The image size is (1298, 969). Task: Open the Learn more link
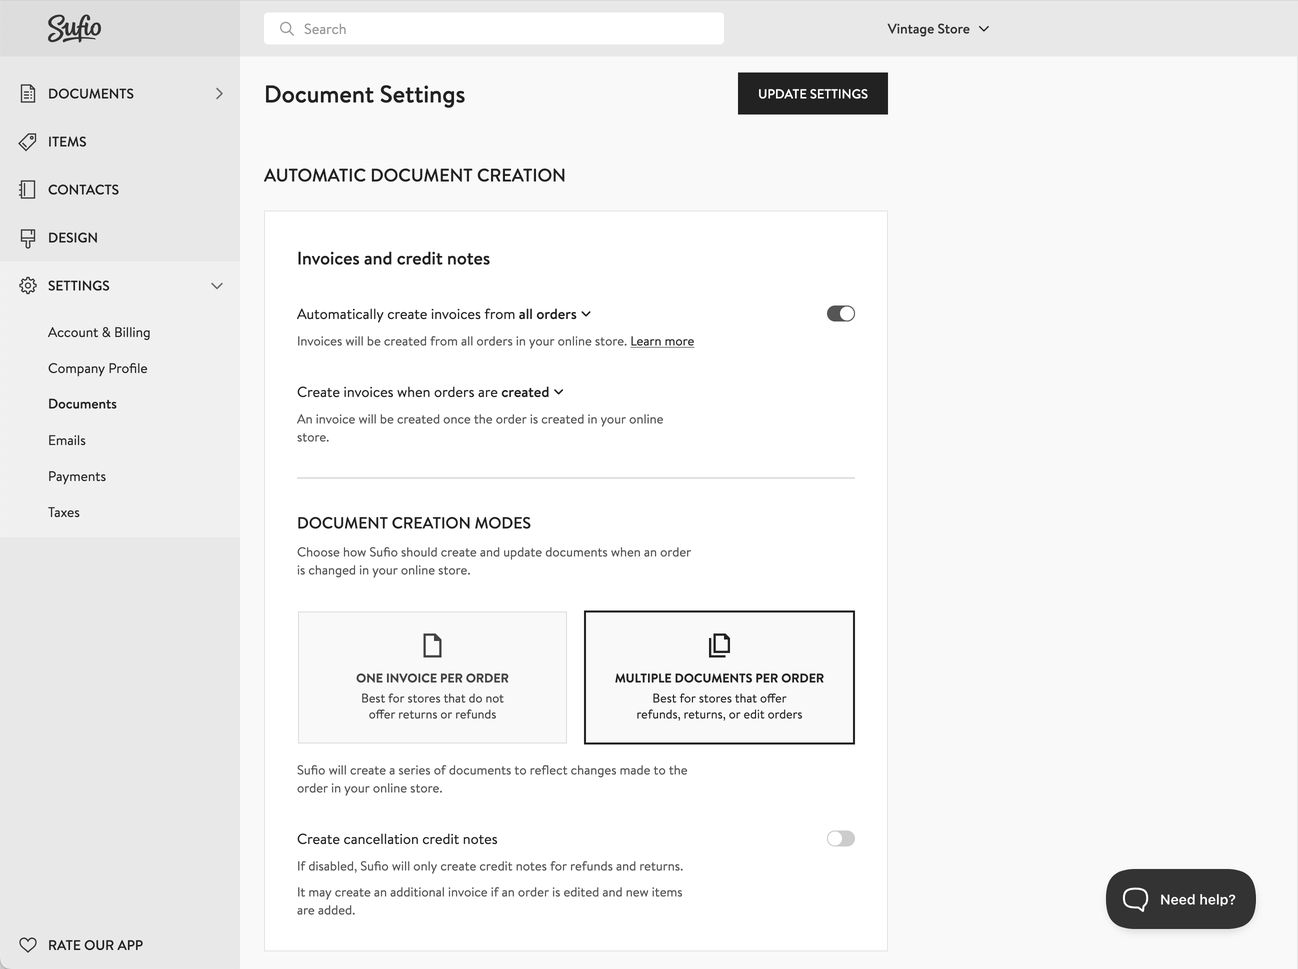point(662,341)
